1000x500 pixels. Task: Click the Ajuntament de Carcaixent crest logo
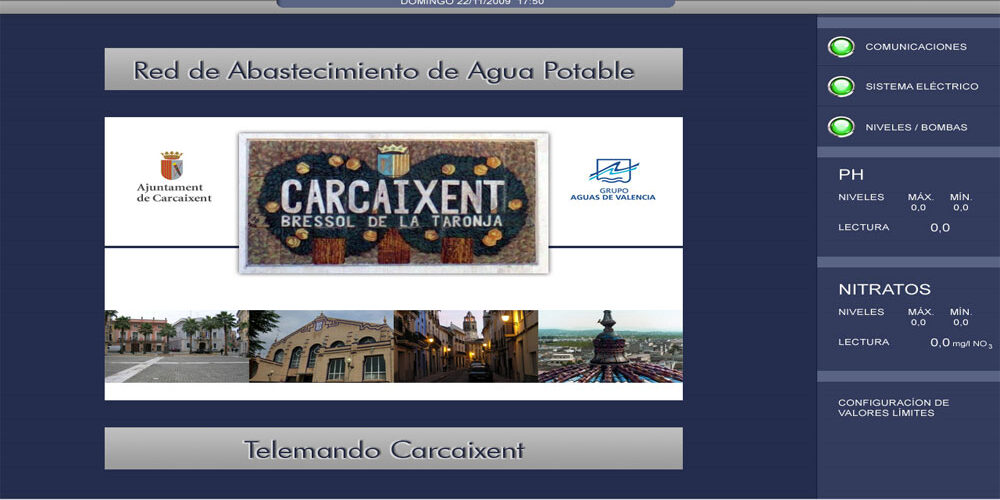click(x=172, y=165)
